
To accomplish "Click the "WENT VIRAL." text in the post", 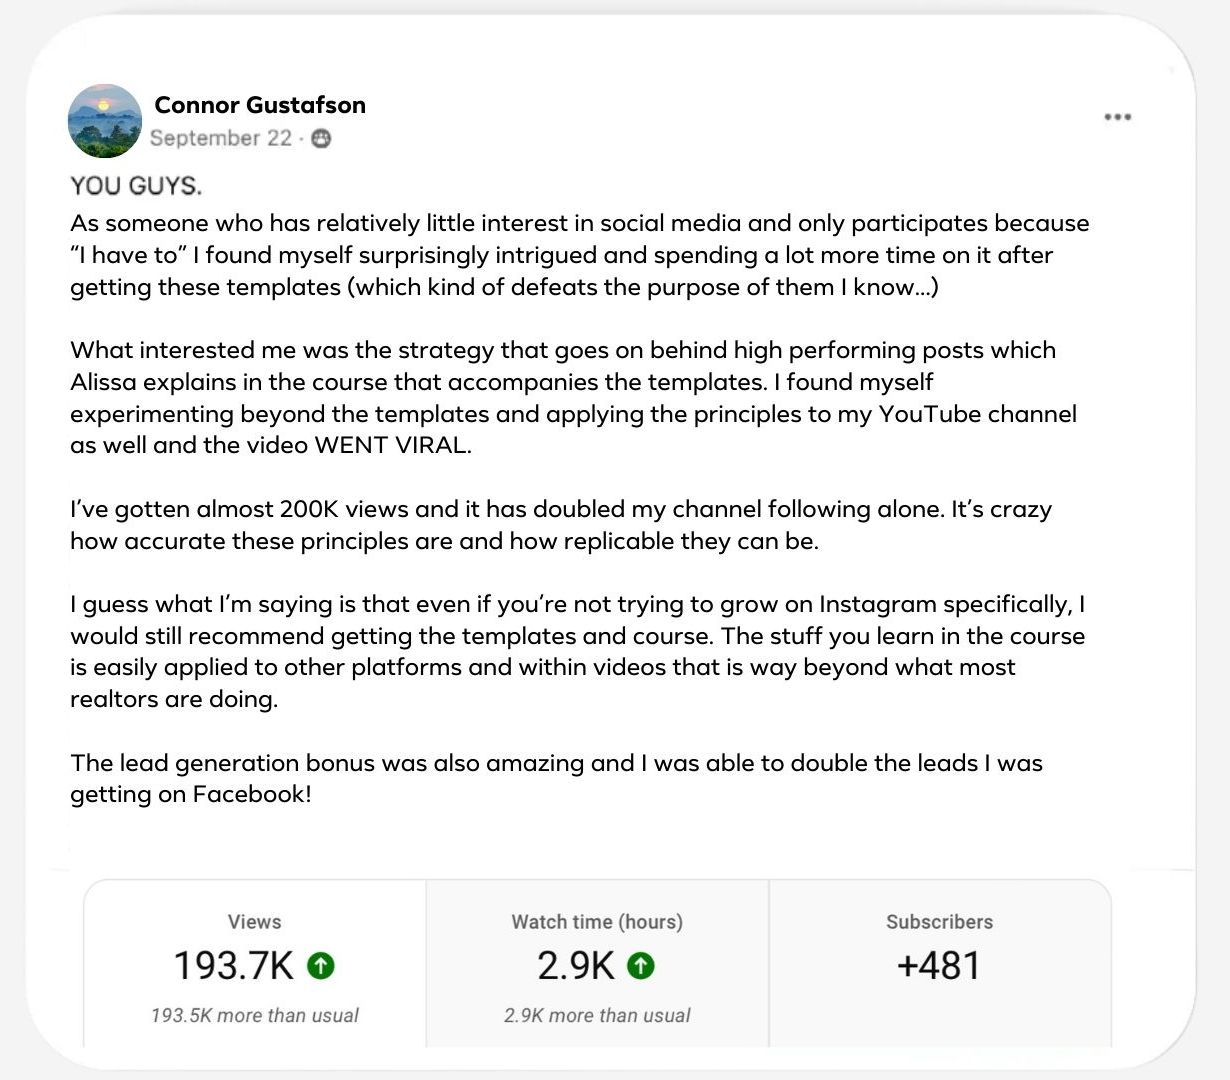I will coord(393,445).
